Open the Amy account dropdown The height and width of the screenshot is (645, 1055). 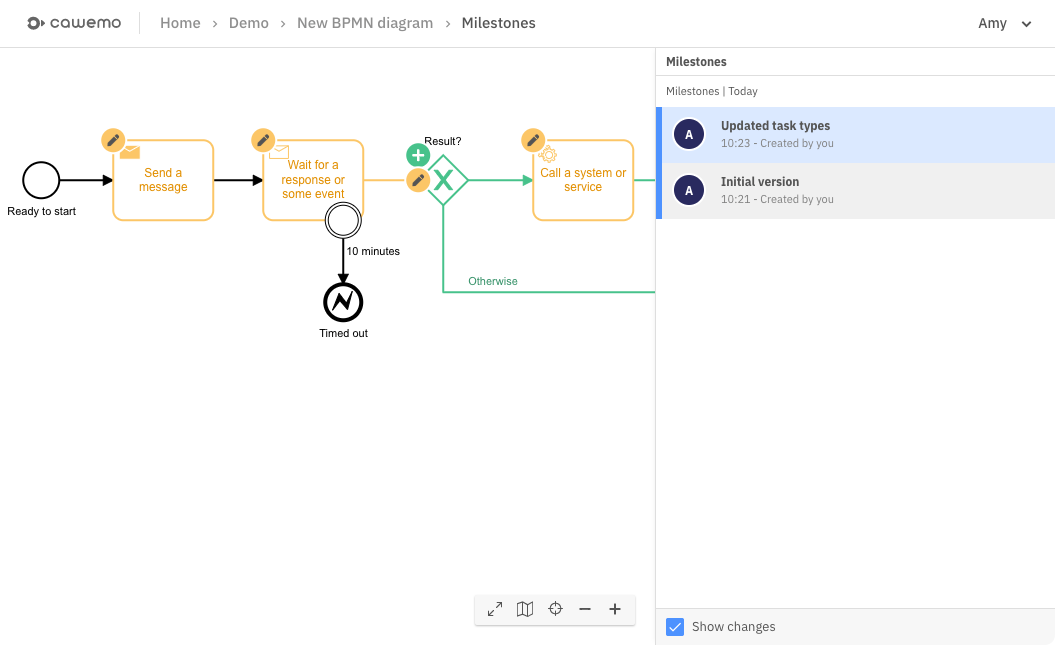click(x=1005, y=23)
